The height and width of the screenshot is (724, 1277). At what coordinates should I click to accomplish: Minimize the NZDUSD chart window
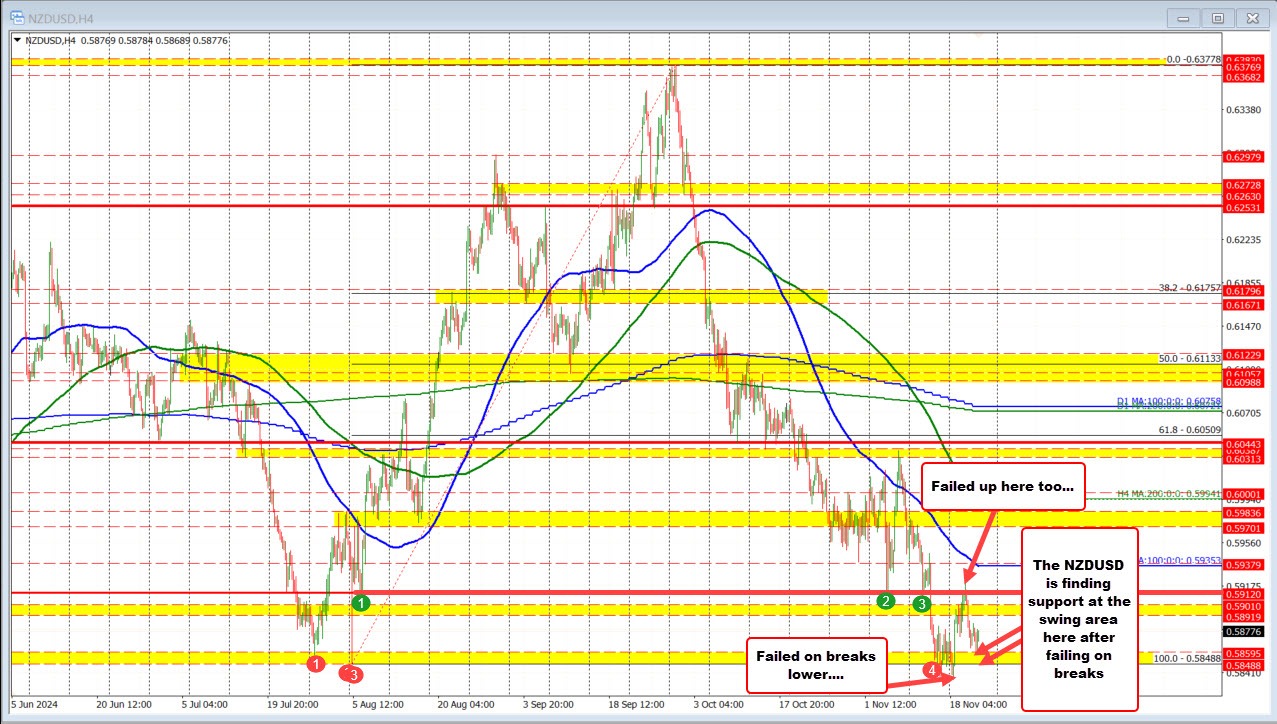(1182, 17)
